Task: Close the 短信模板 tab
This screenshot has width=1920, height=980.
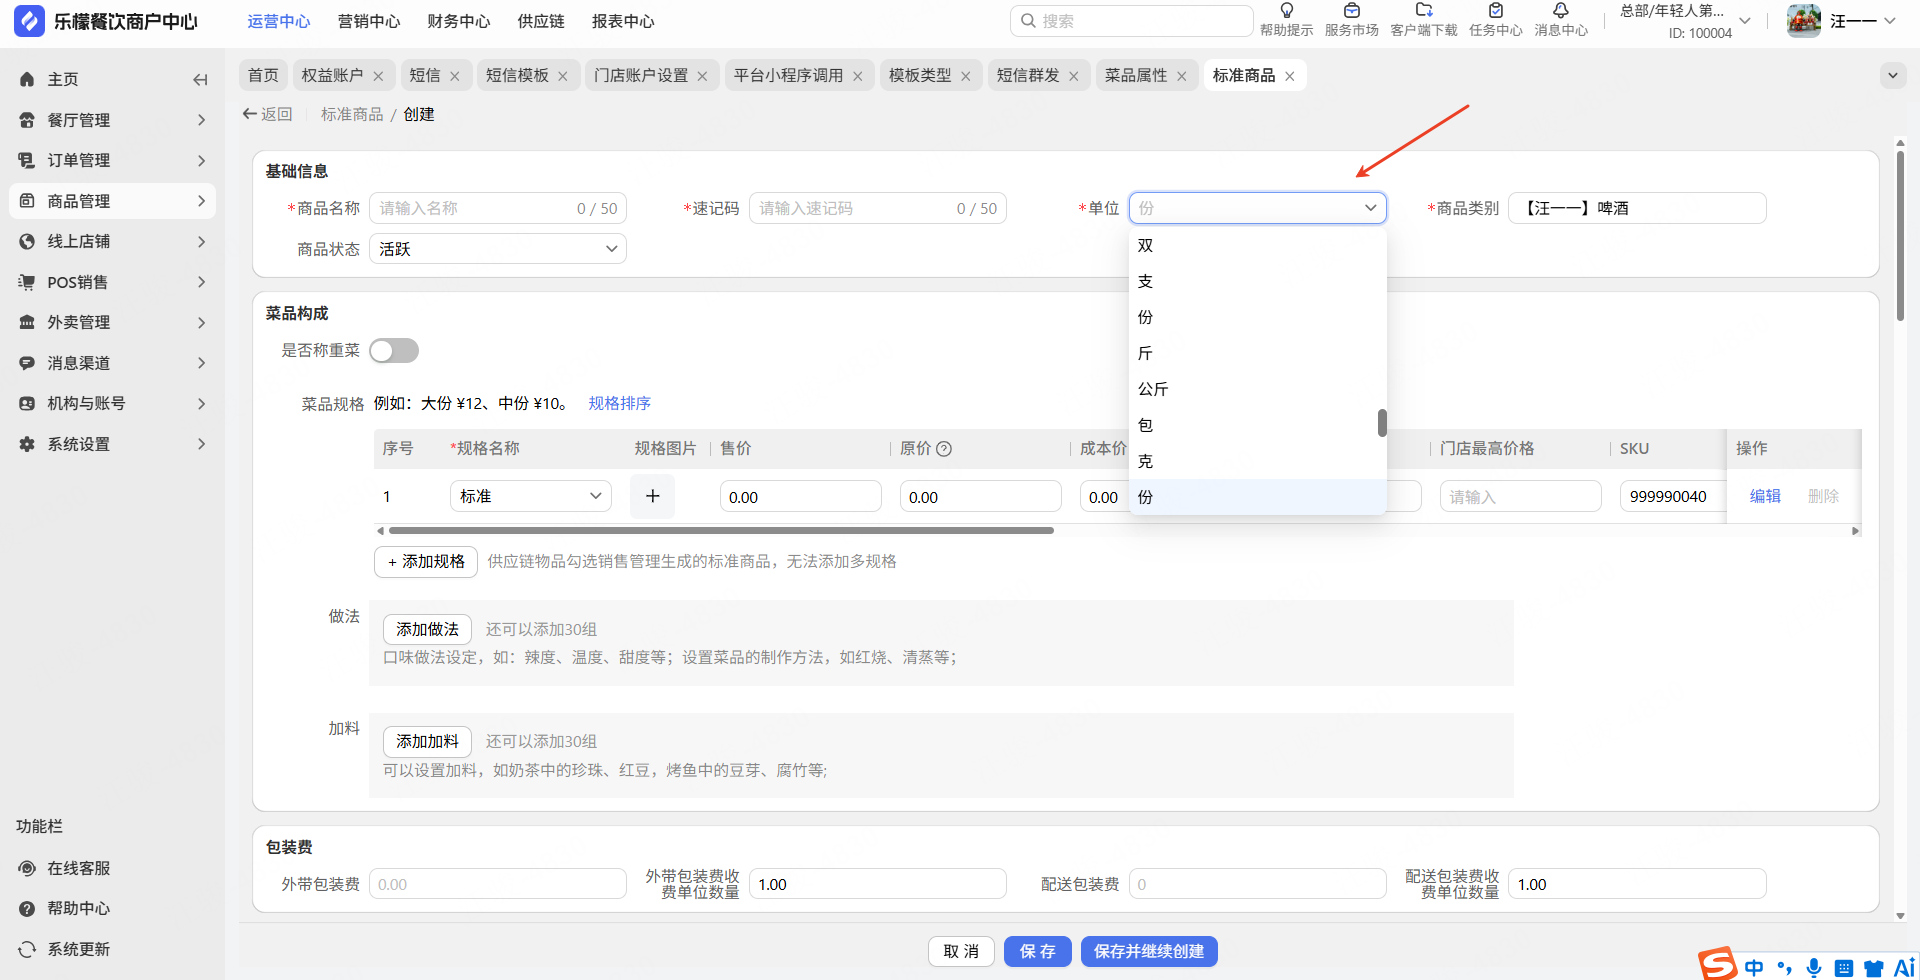Action: pos(563,76)
